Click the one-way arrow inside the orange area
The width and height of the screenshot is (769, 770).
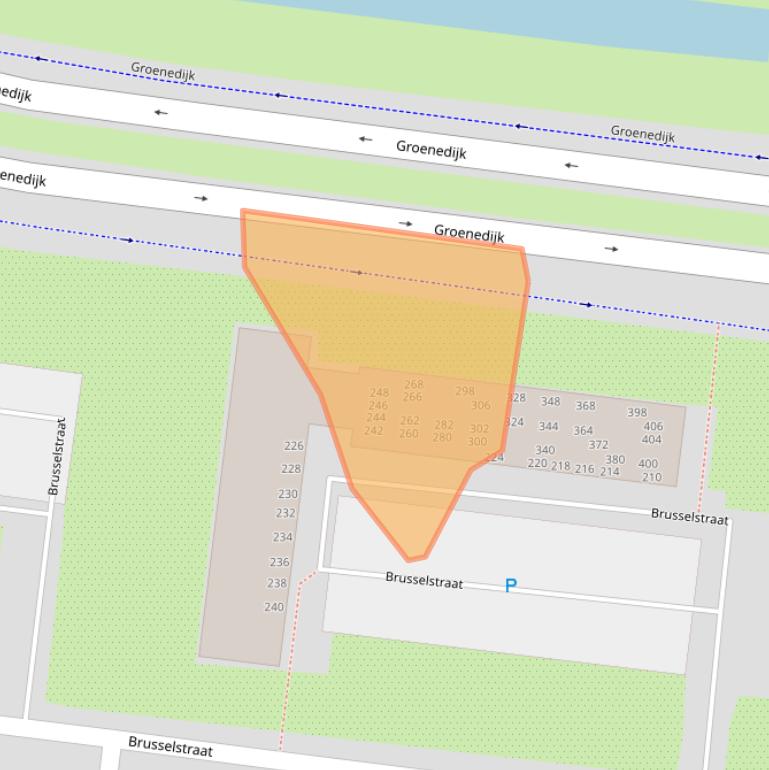coord(357,272)
